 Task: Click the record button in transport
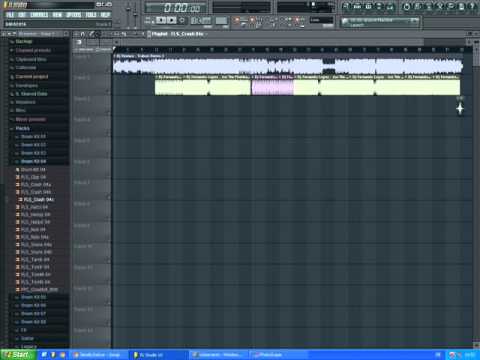pyautogui.click(x=182, y=20)
